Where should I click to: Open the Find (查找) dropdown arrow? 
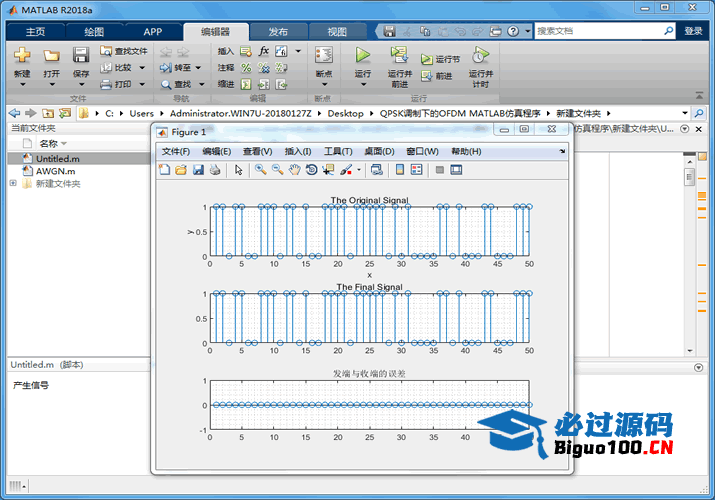coord(202,84)
